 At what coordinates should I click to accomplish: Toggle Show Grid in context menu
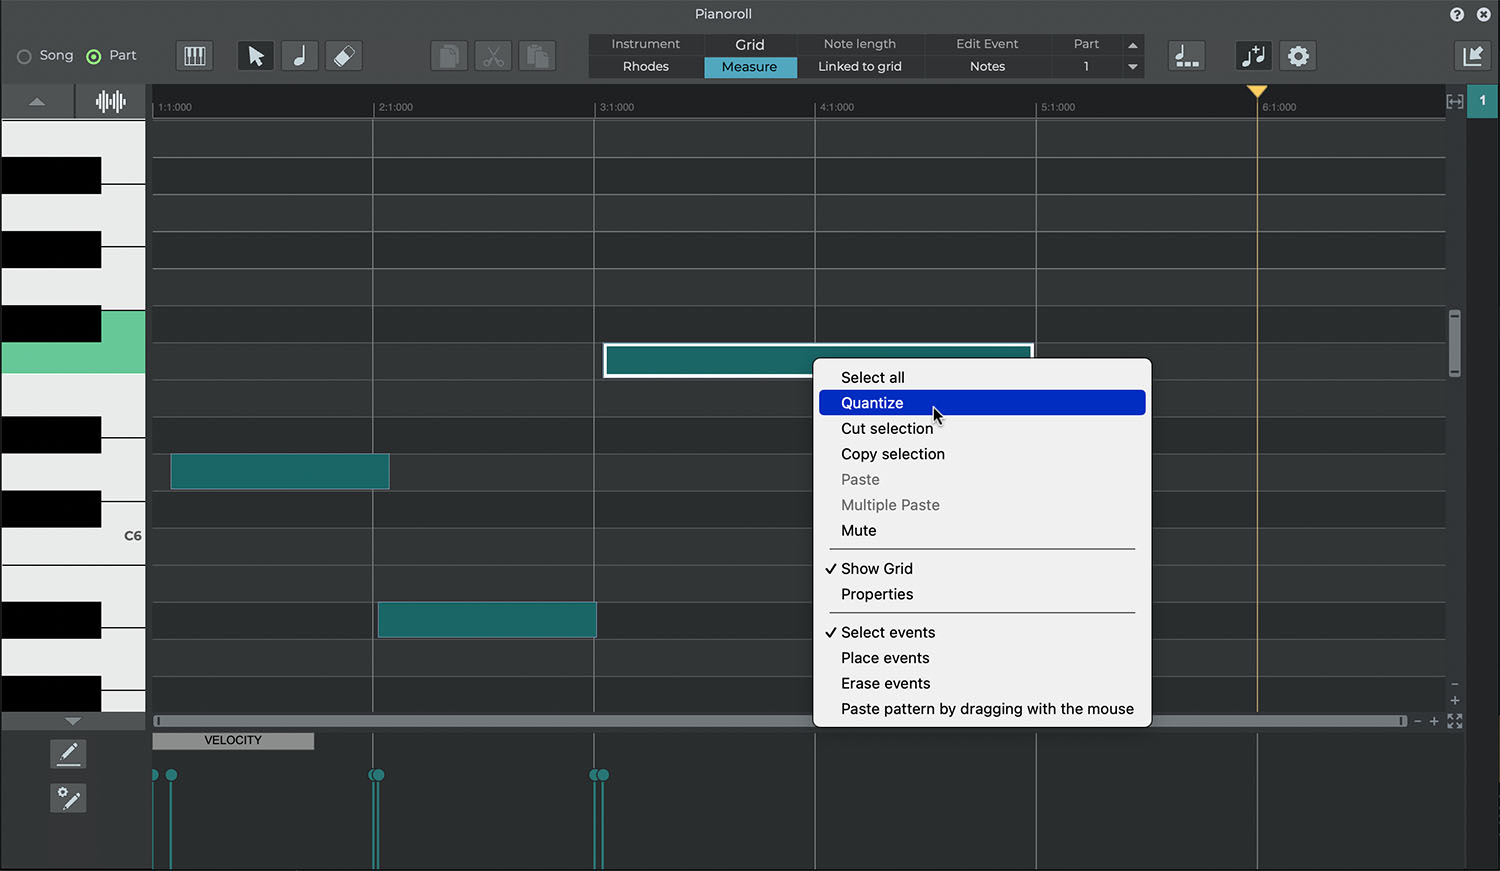(877, 568)
